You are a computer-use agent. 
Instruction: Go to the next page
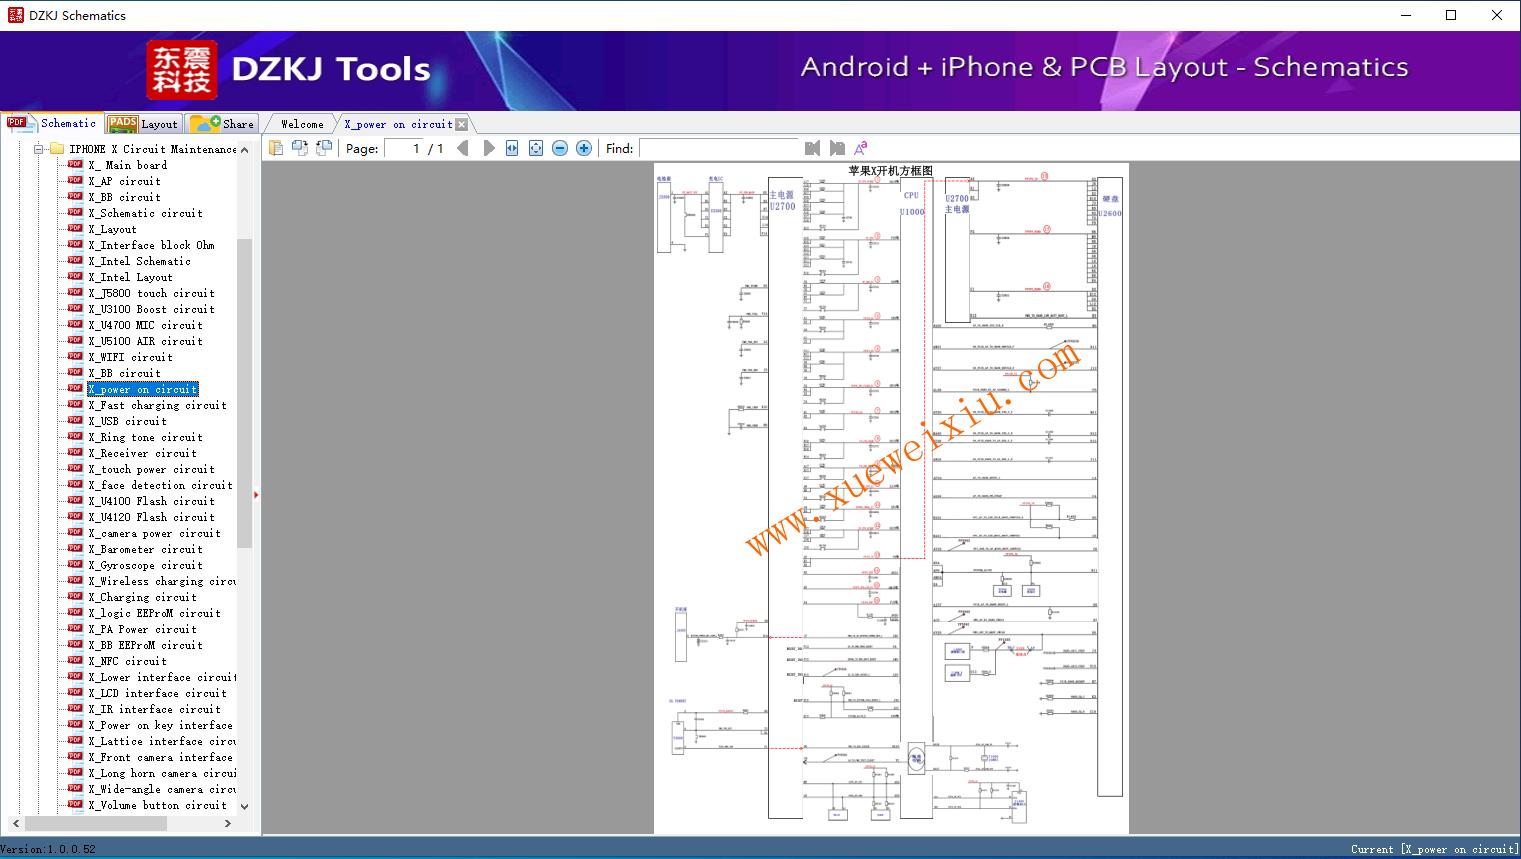click(x=488, y=148)
